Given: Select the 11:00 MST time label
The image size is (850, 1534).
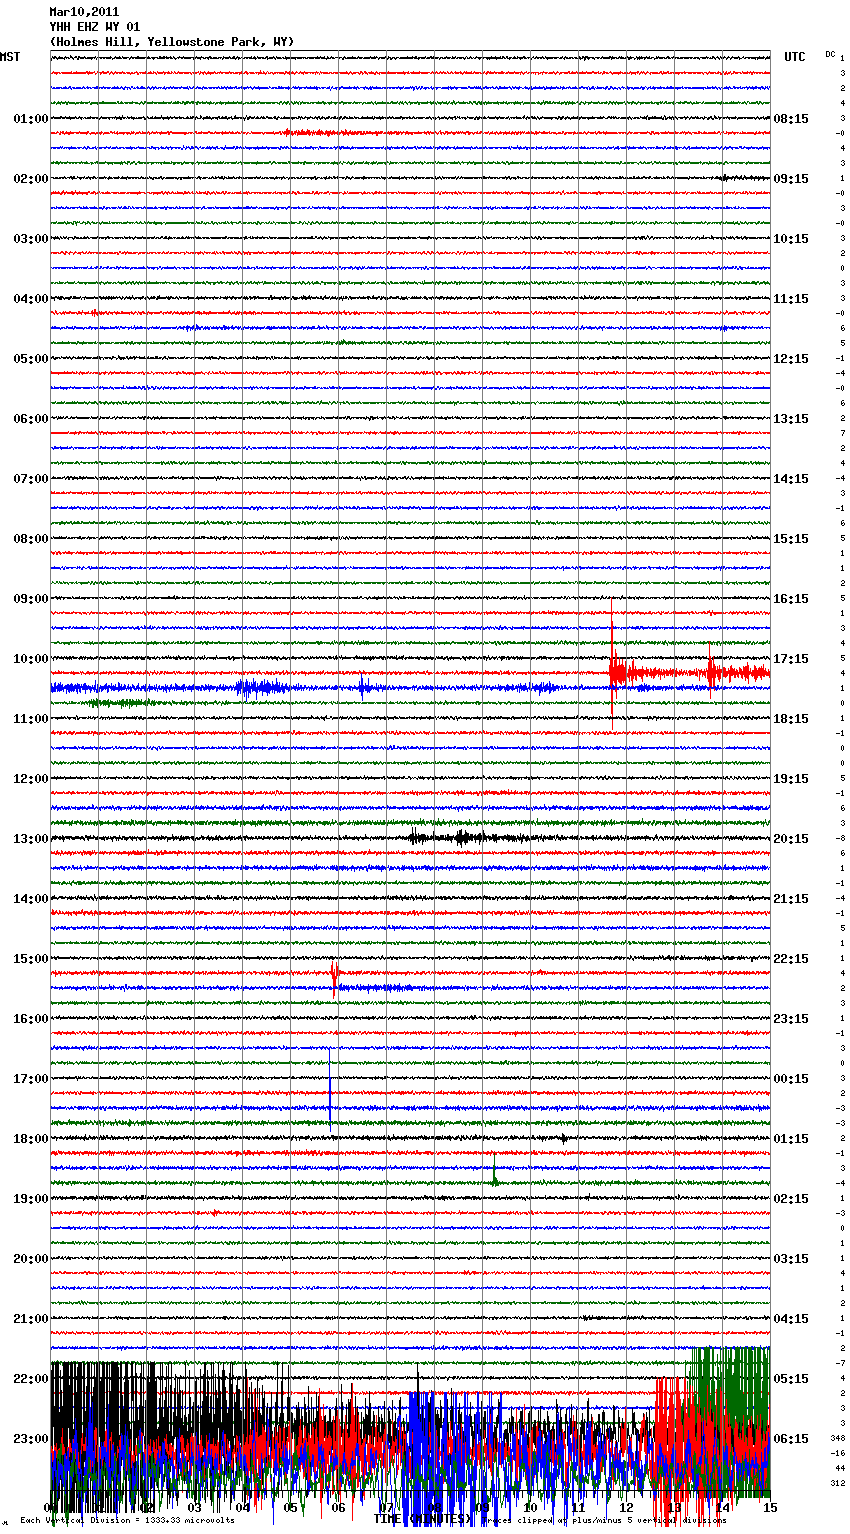Looking at the screenshot, I should (x=31, y=719).
